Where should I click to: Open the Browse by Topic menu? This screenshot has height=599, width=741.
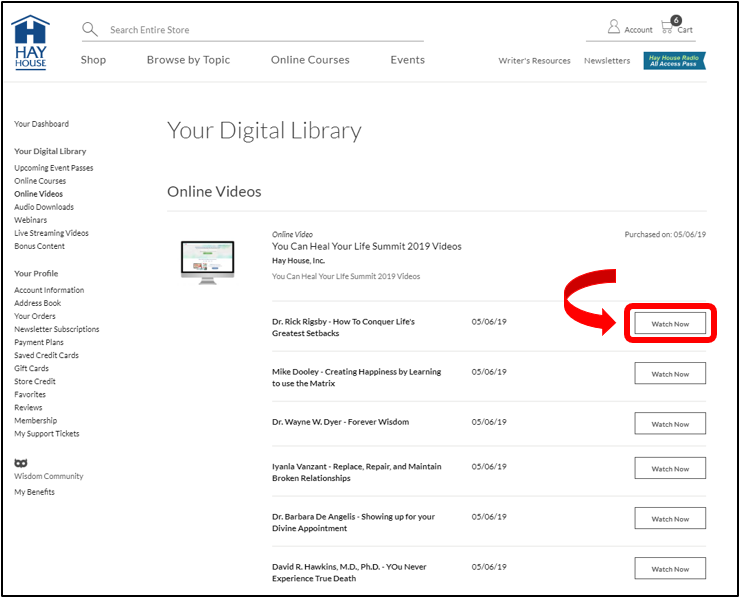(188, 60)
